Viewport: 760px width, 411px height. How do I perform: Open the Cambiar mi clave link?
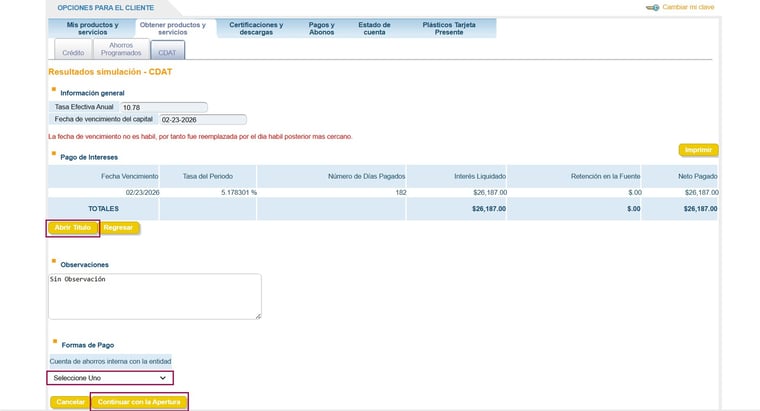tap(690, 7)
